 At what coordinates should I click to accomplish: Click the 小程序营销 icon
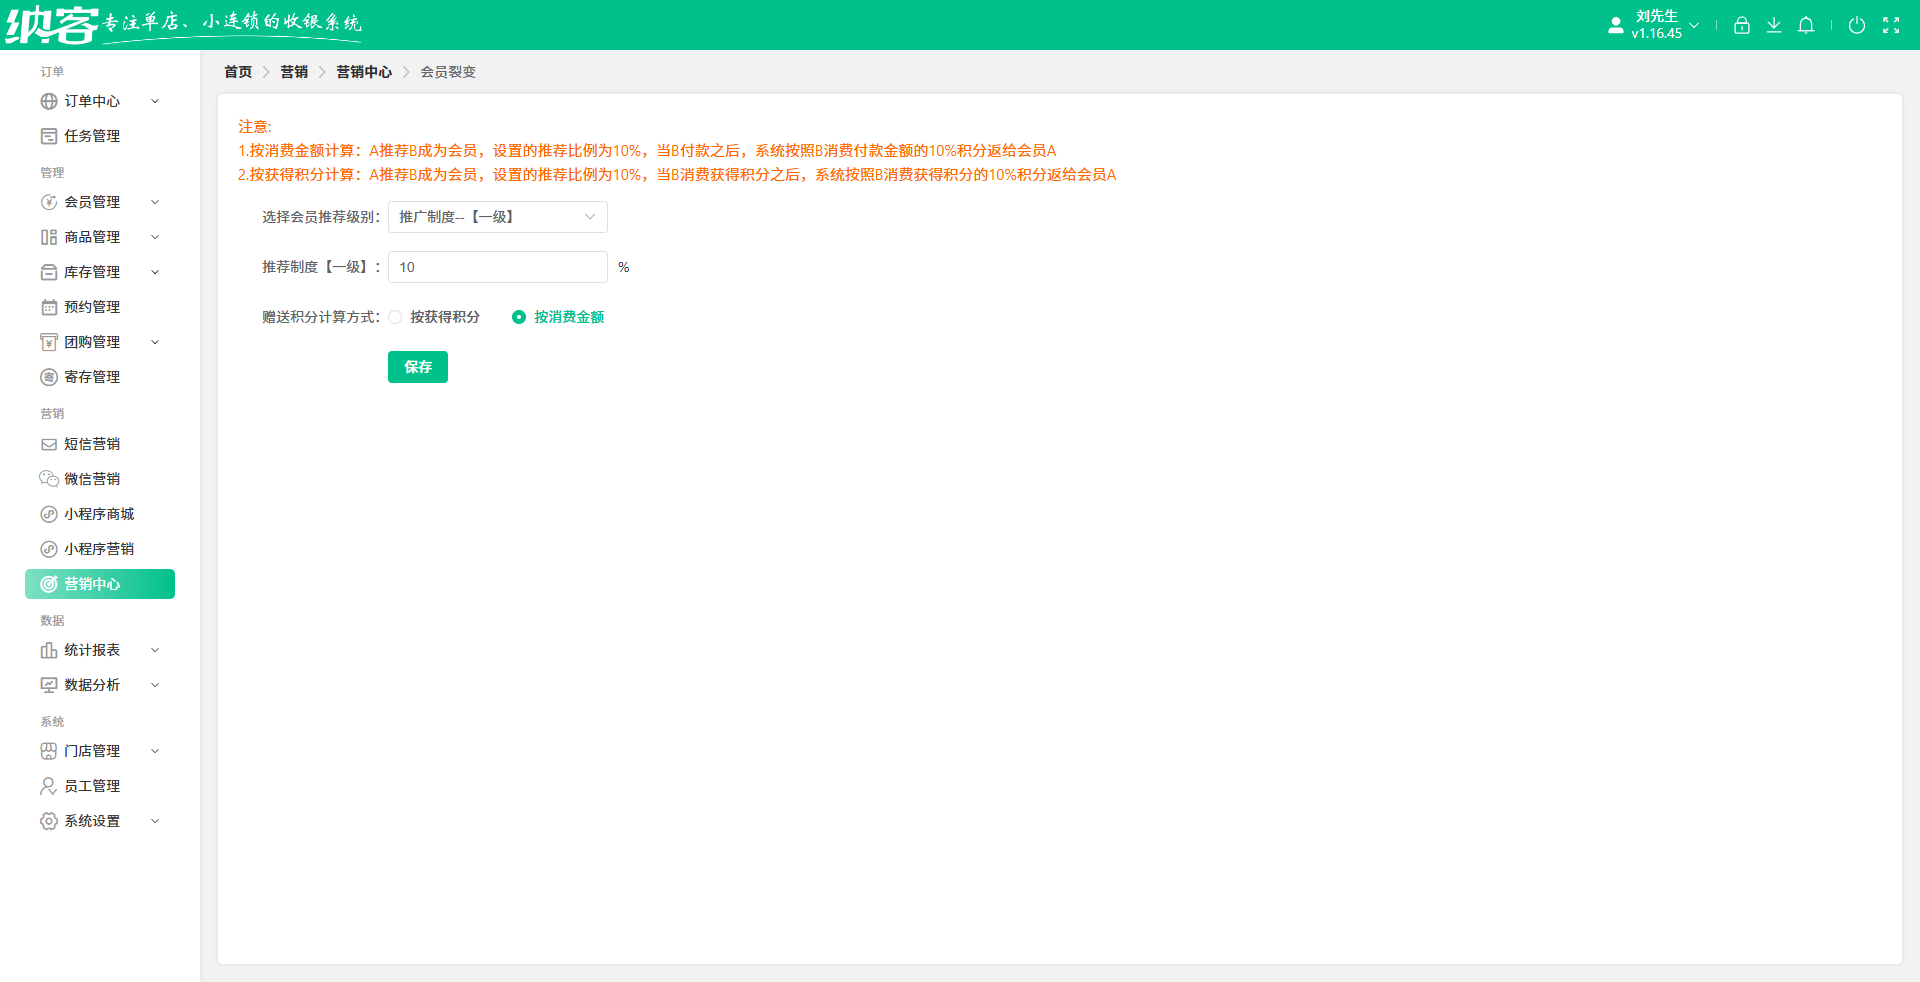point(49,549)
